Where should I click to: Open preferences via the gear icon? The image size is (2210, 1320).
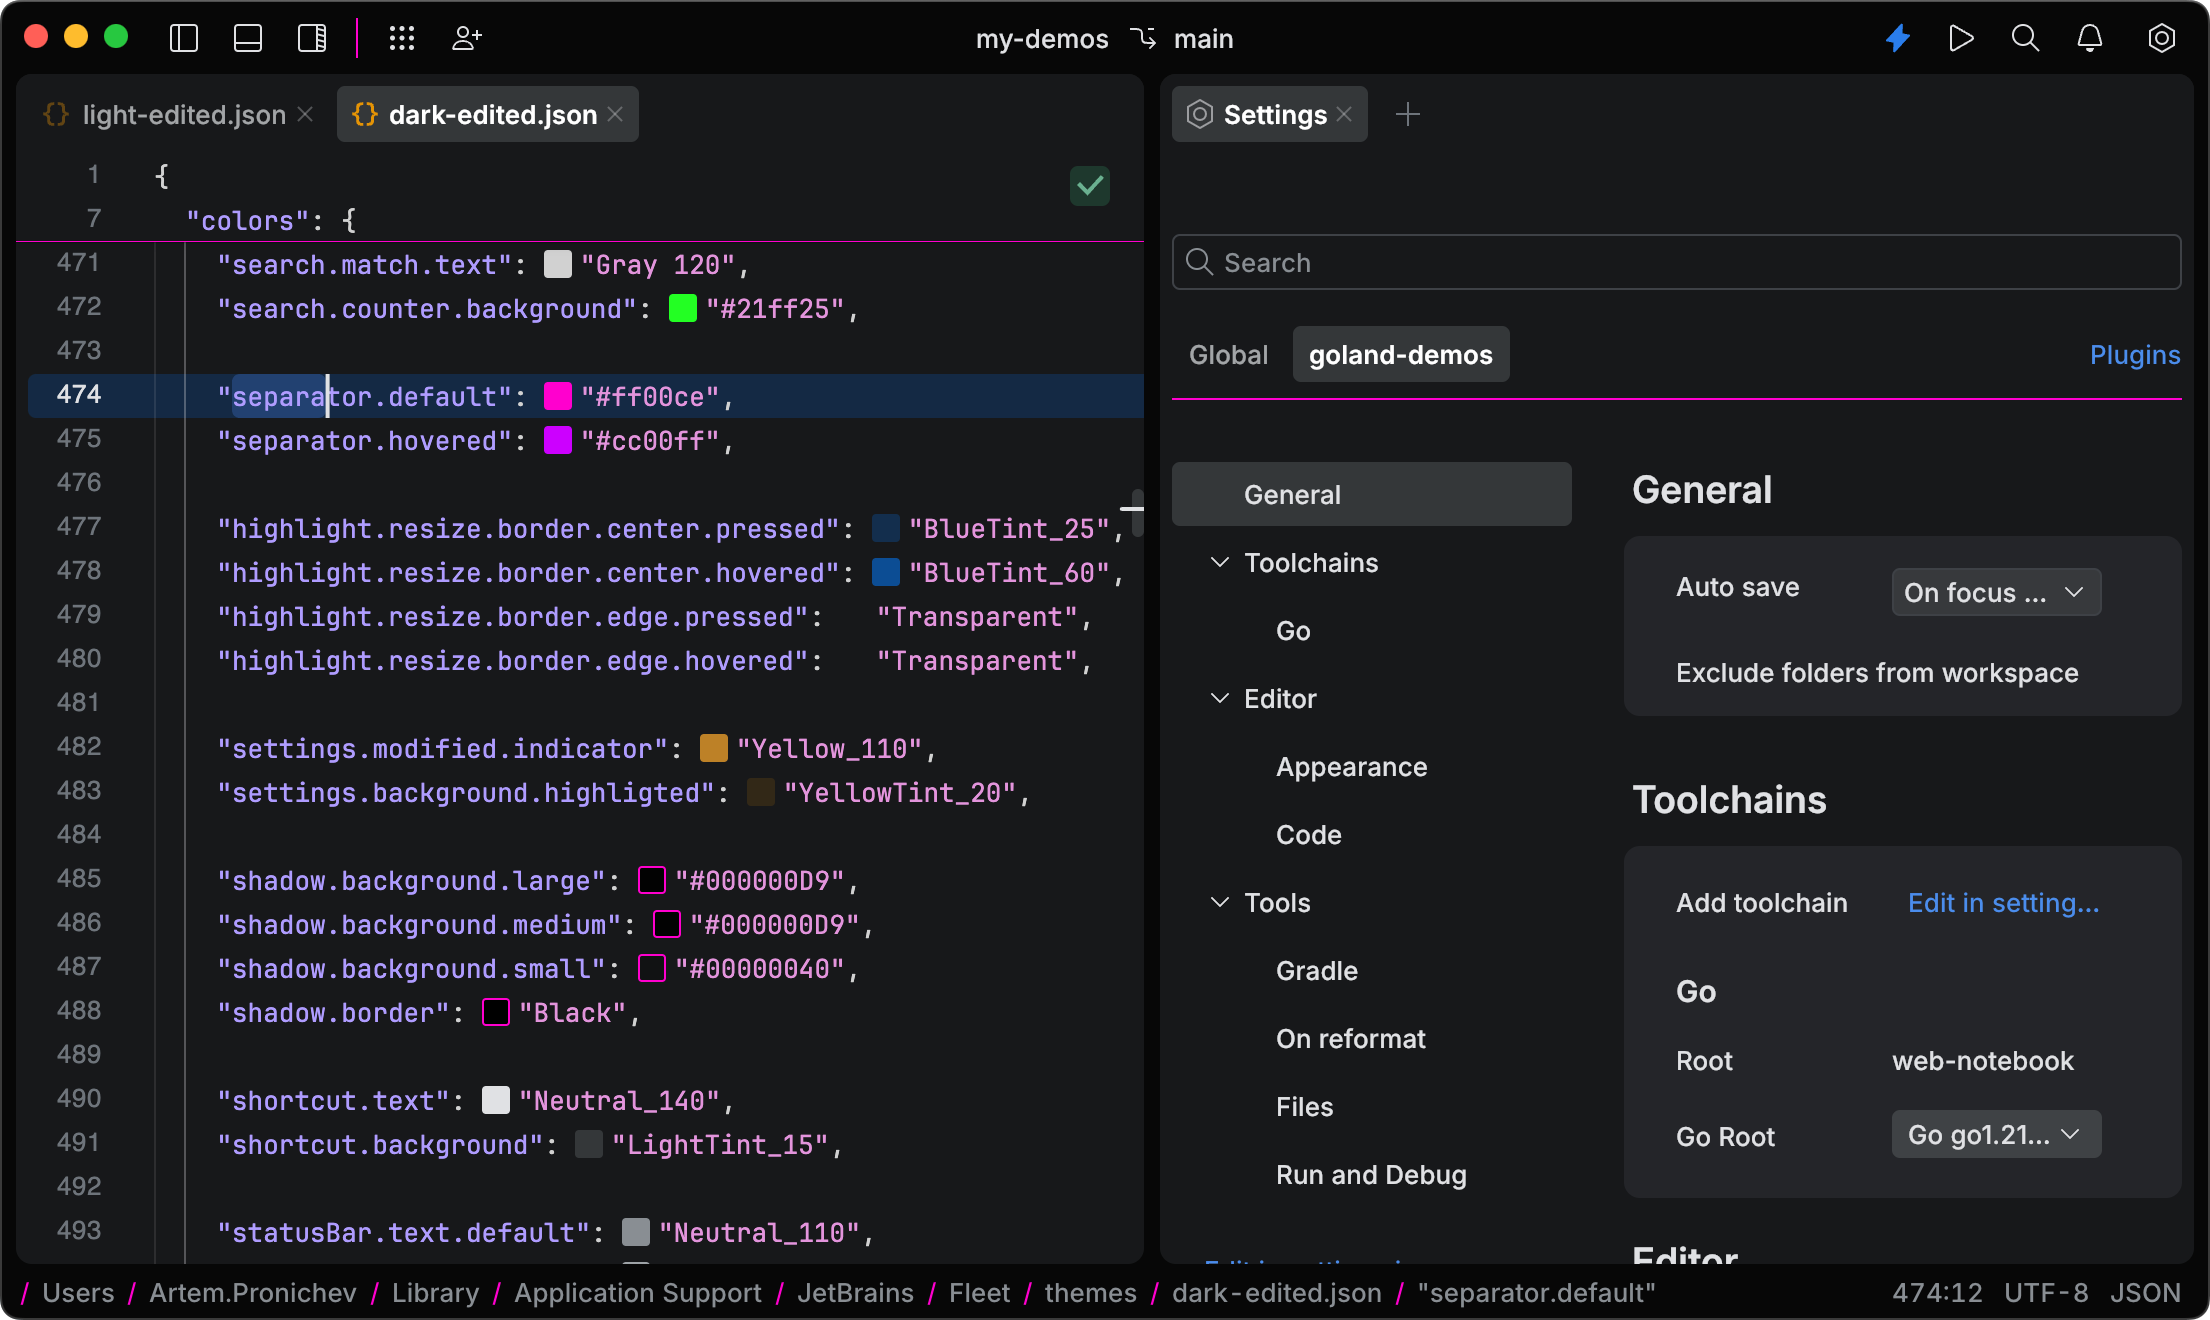2161,38
